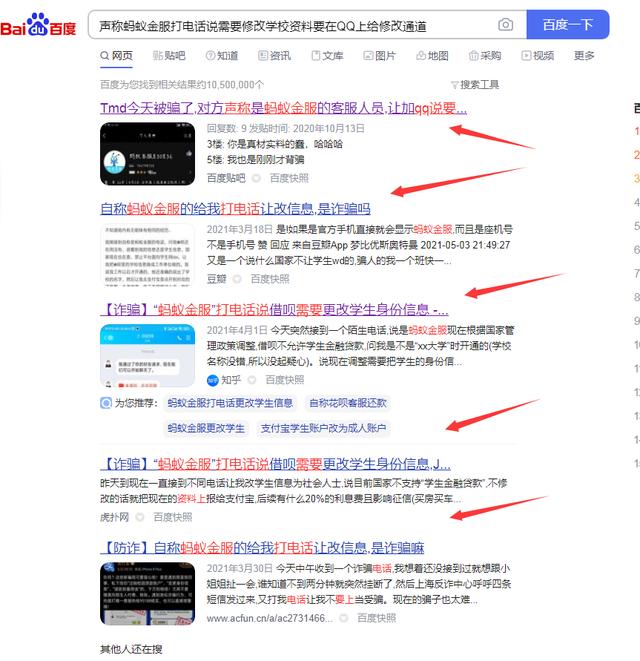The image size is (640, 661).
Task: Click verification icon beside 百度贴吧
Action: (256, 178)
